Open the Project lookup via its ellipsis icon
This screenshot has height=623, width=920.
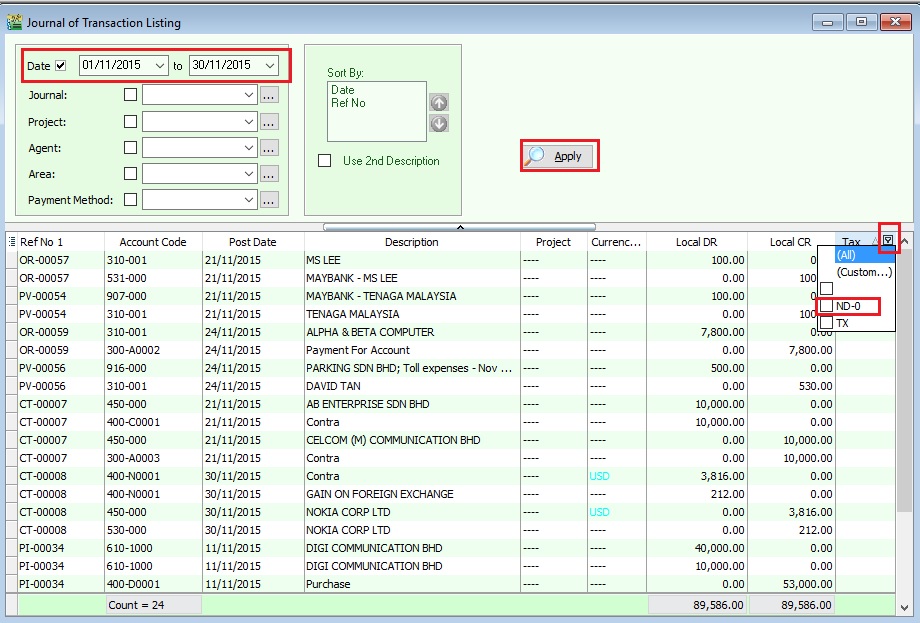coord(267,120)
